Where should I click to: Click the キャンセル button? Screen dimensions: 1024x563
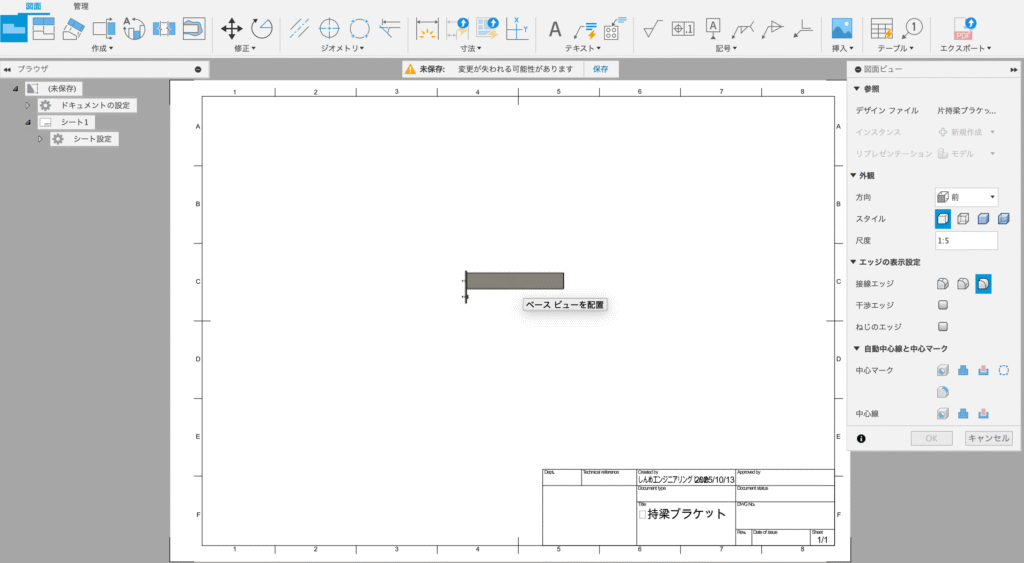tap(989, 438)
